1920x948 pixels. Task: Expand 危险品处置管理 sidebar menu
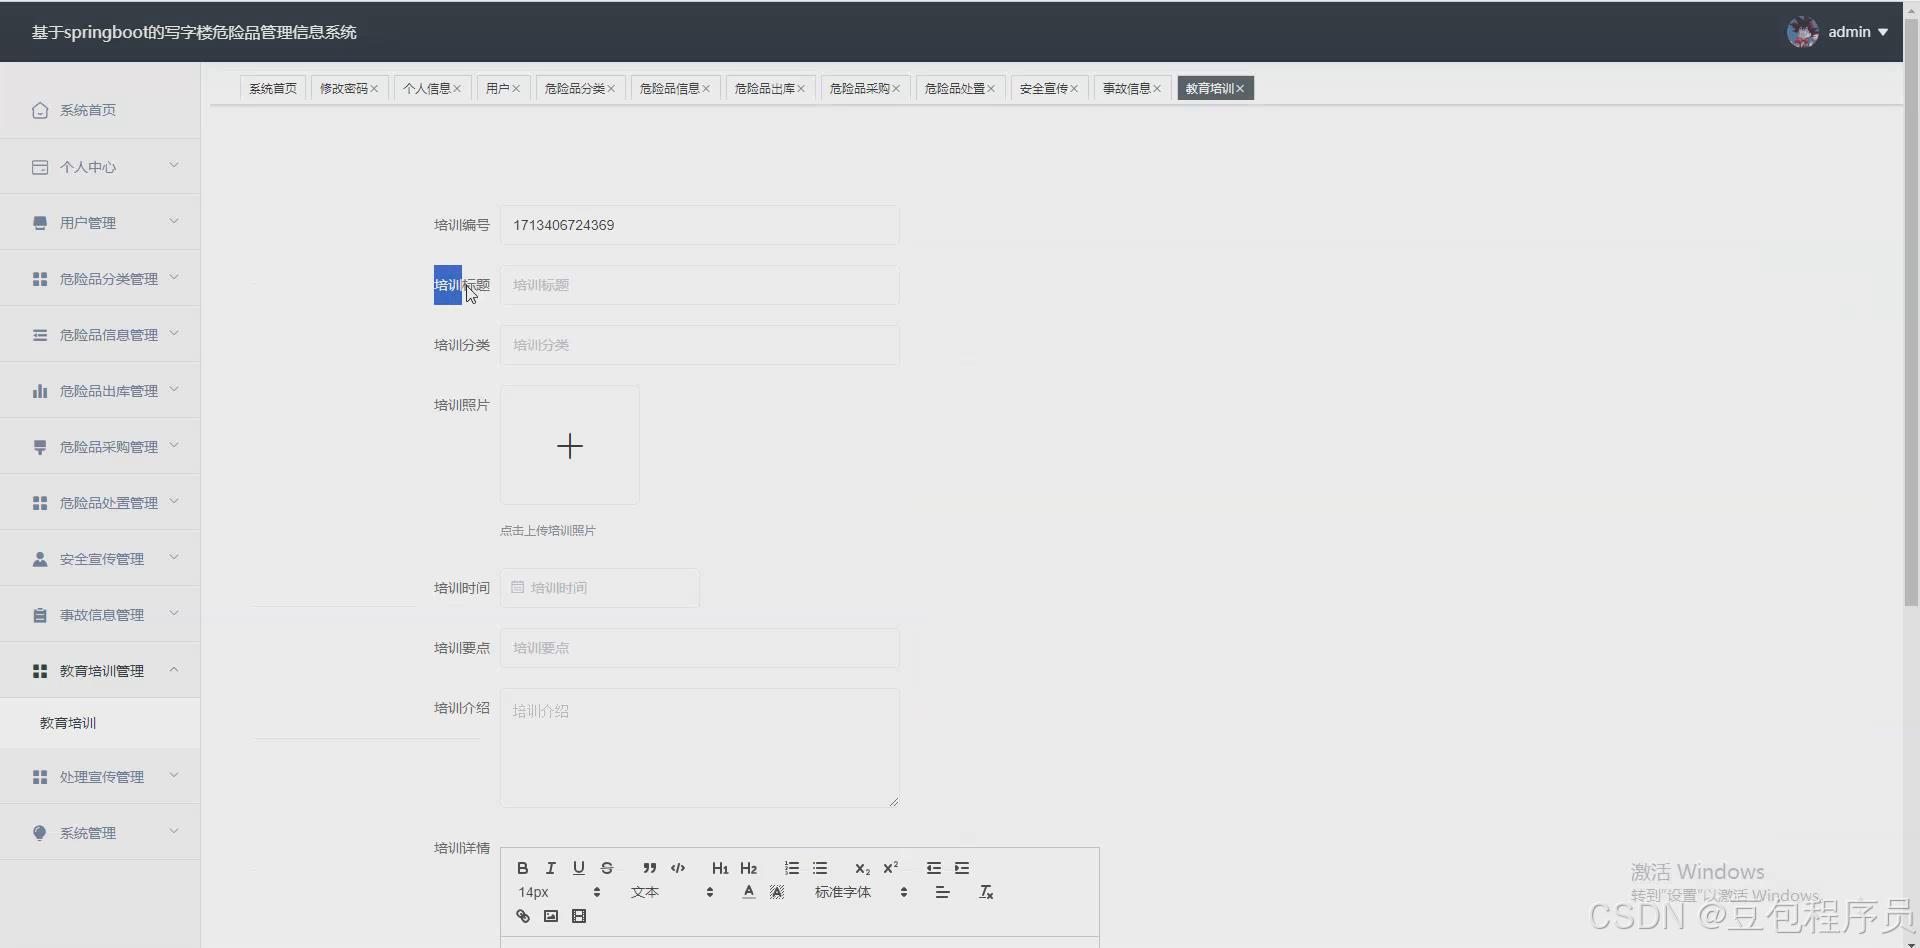(100, 502)
